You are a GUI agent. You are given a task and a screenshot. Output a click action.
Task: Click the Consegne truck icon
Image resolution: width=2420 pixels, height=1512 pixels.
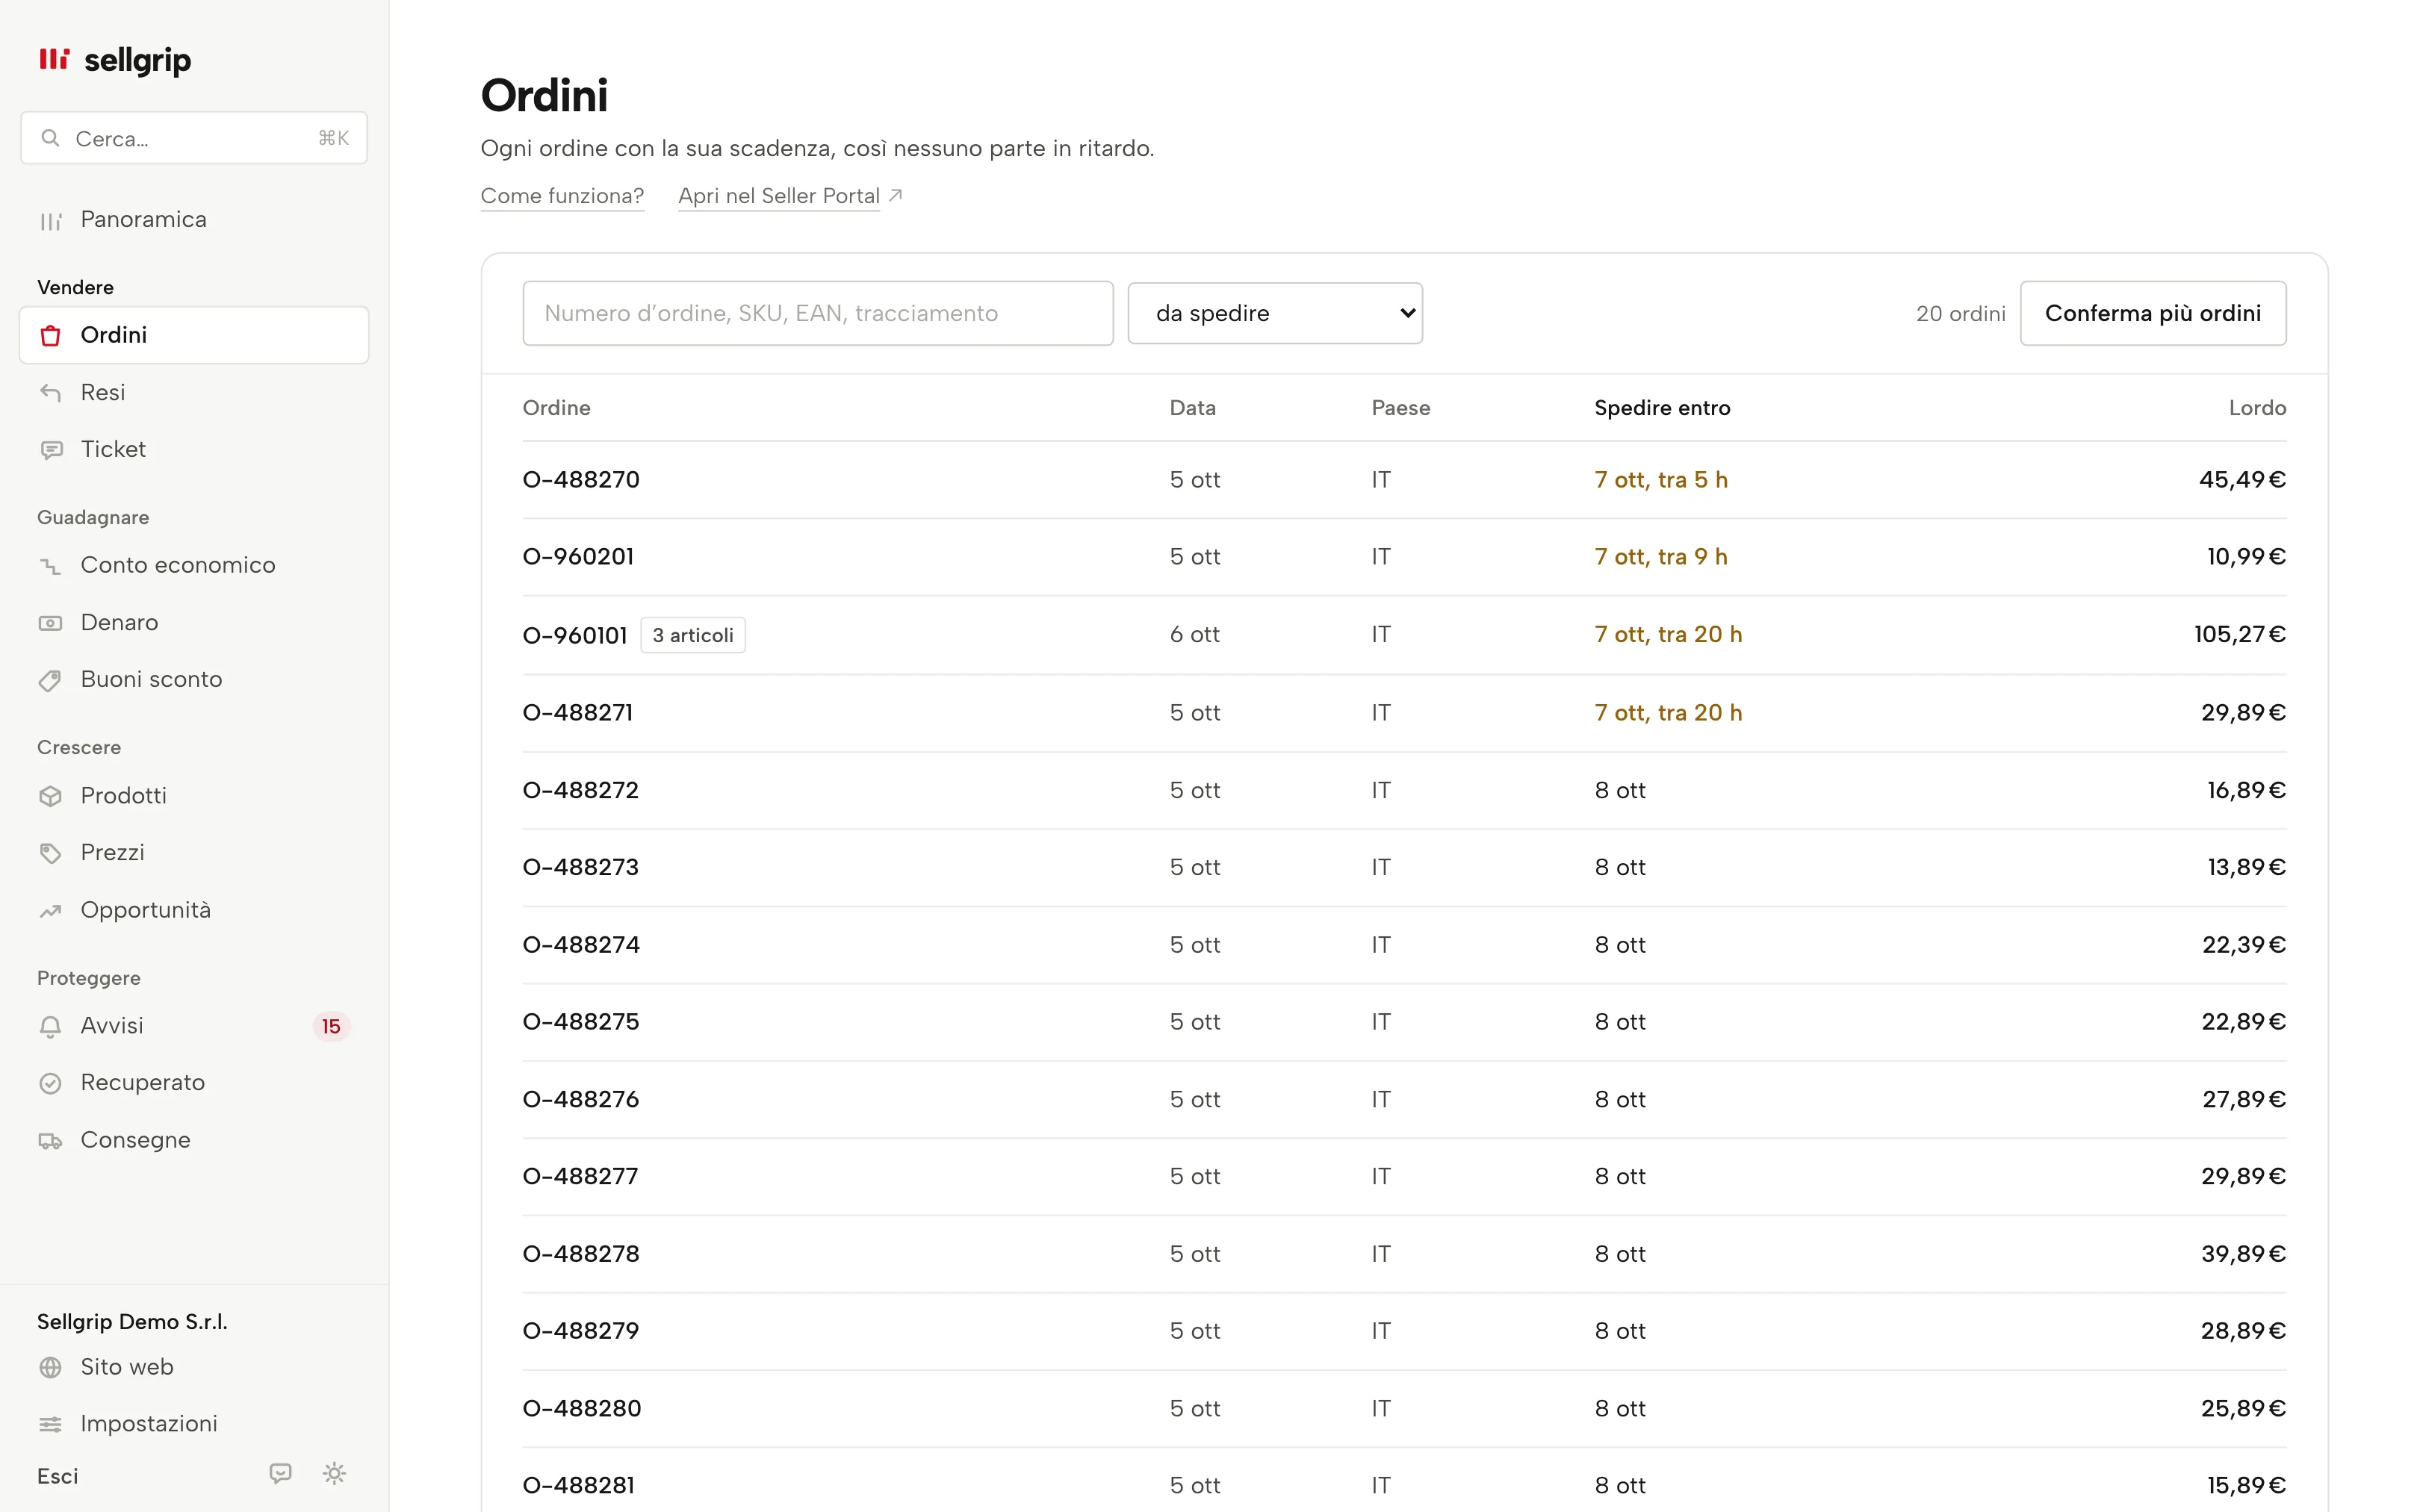click(x=51, y=1141)
